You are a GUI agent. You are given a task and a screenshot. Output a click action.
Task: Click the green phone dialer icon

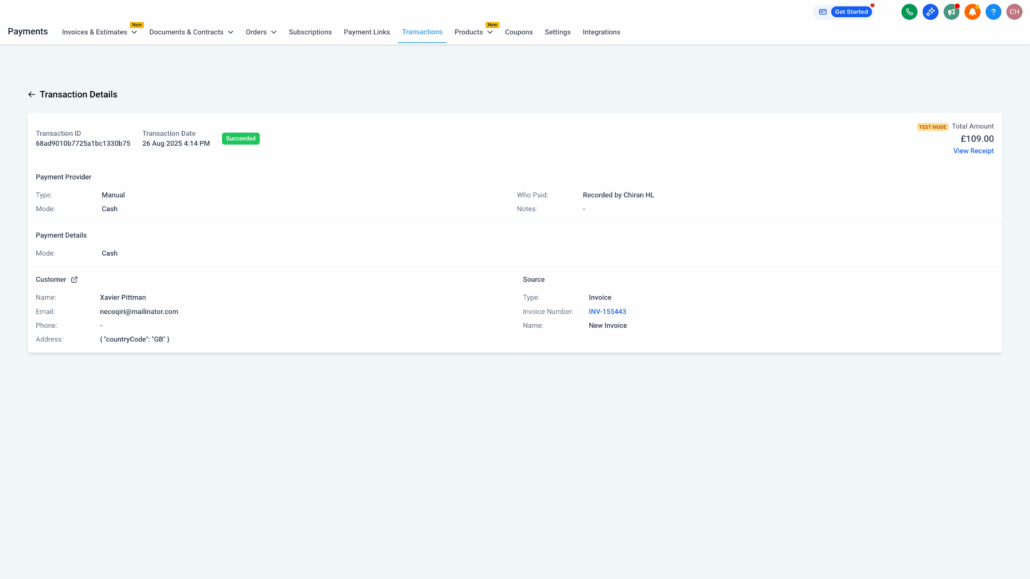point(909,12)
